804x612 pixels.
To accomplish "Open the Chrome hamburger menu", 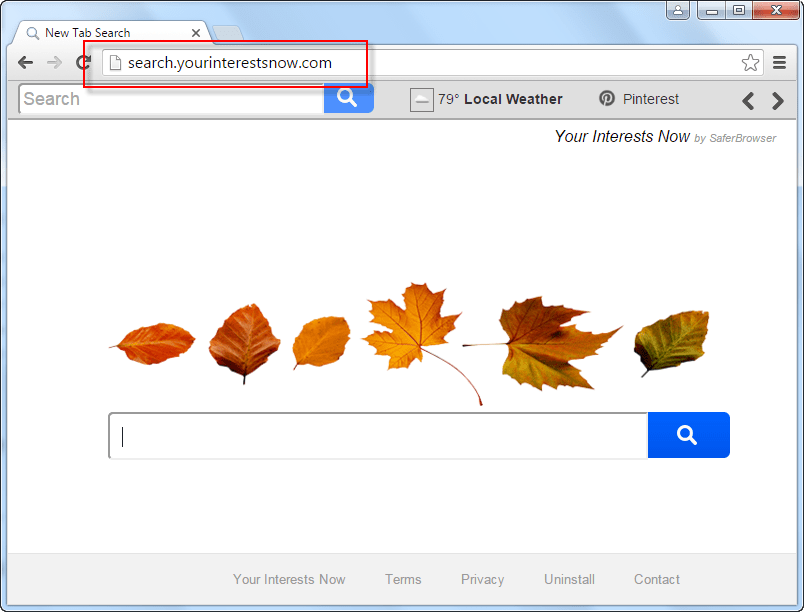I will [779, 63].
